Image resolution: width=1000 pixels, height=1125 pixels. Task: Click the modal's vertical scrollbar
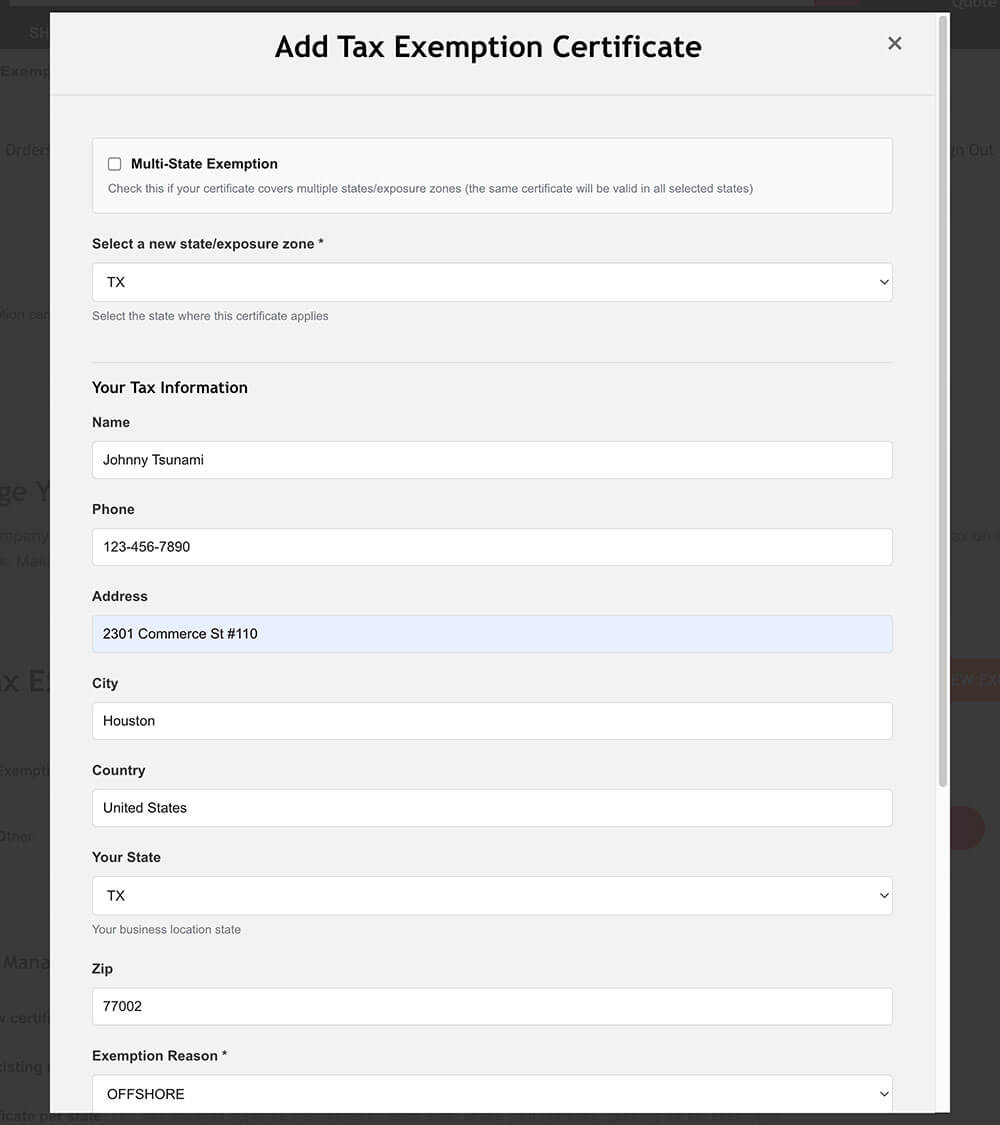pos(943,400)
